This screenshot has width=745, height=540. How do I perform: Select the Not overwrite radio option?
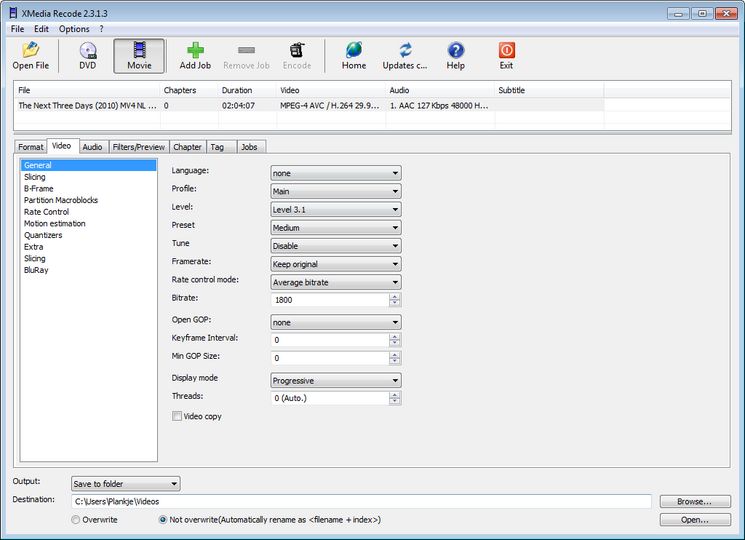[x=163, y=520]
